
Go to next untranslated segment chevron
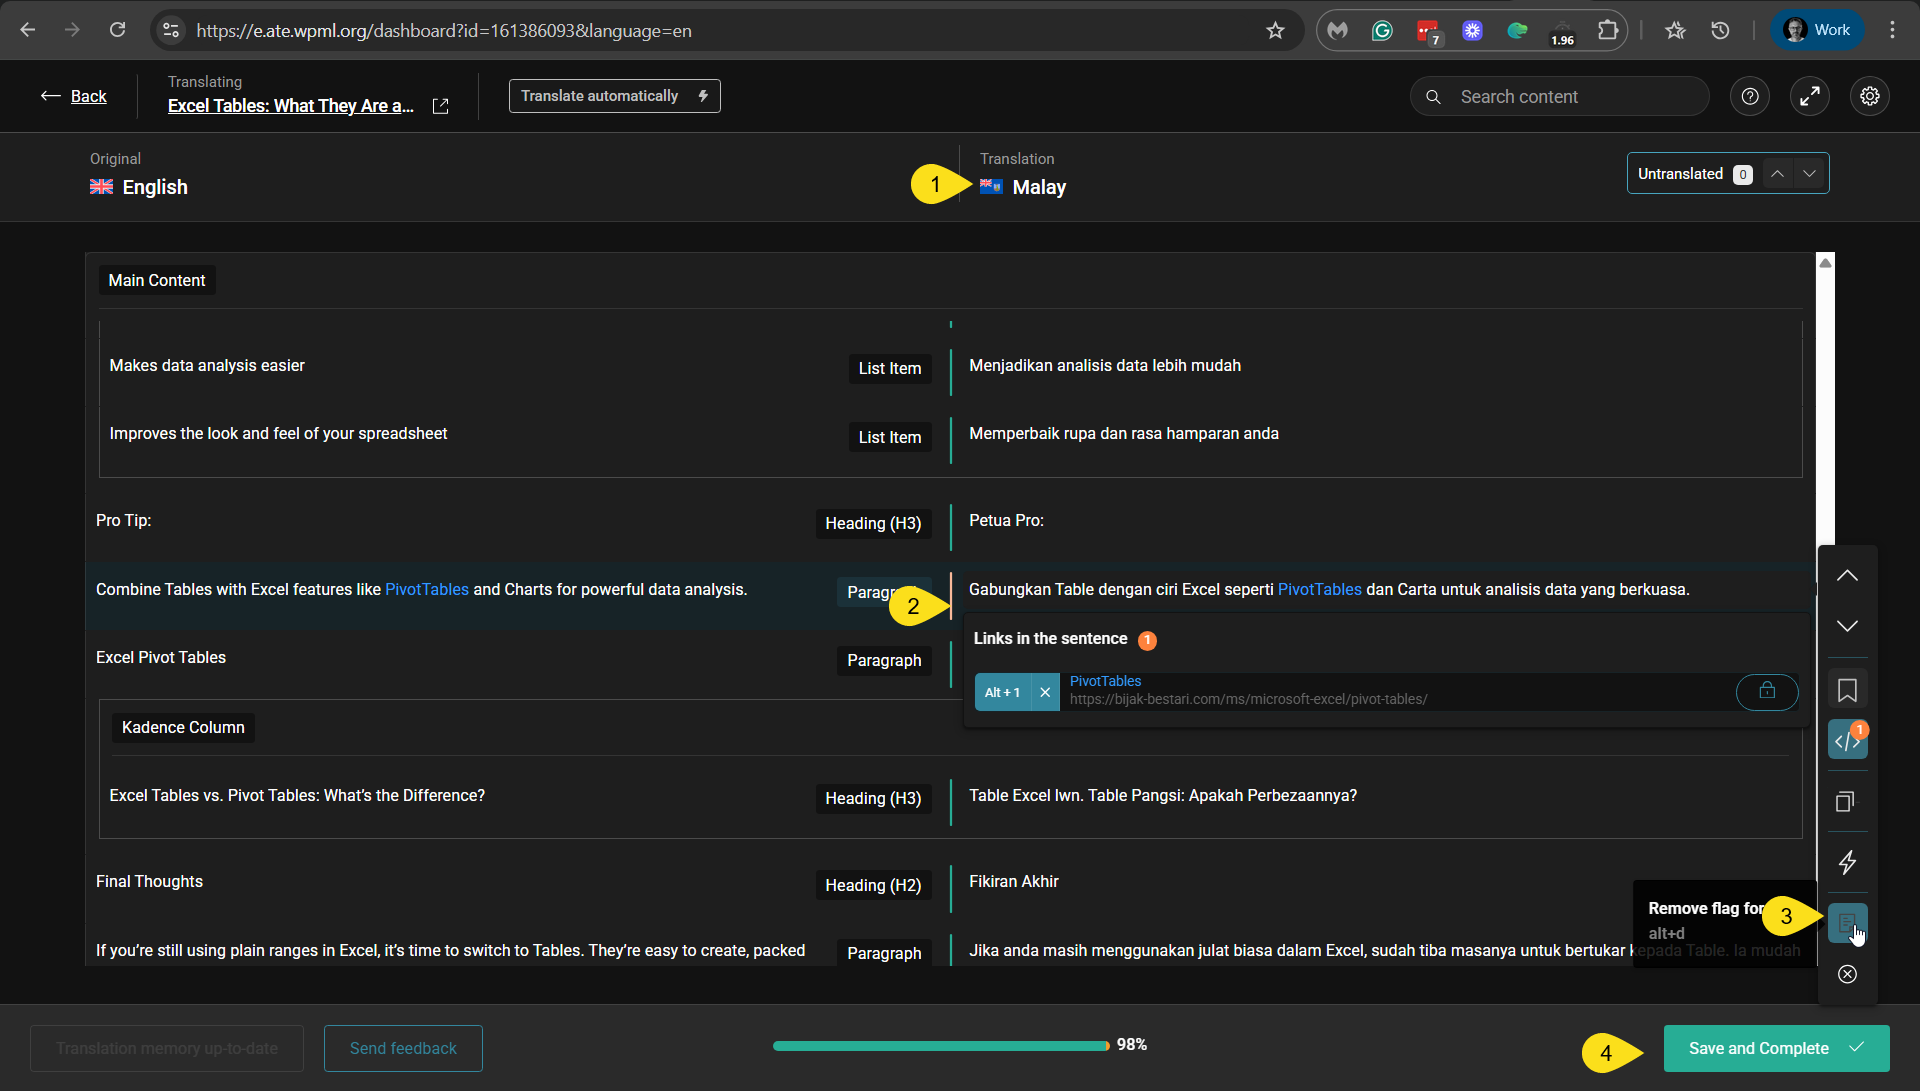[1809, 174]
